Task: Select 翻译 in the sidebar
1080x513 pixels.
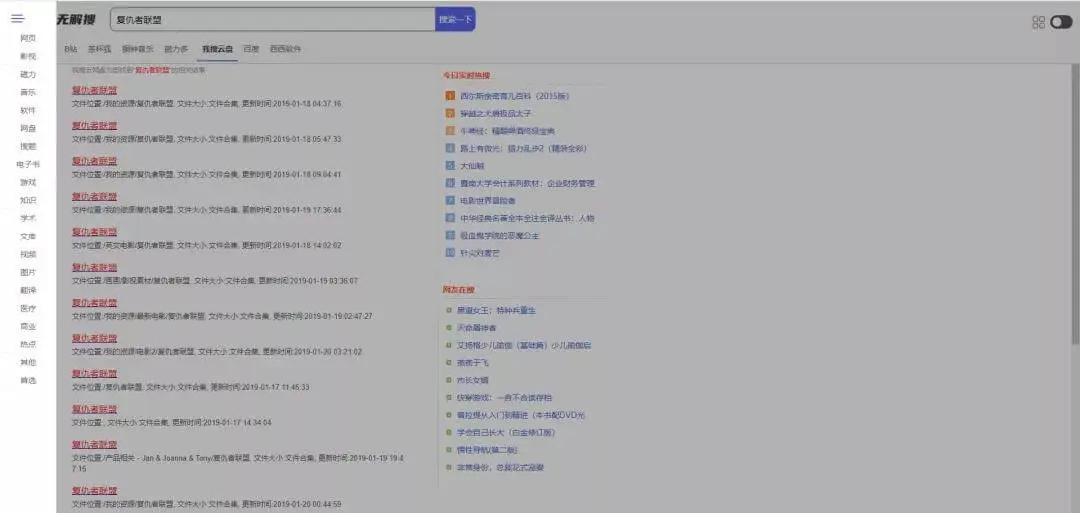Action: tap(28, 291)
